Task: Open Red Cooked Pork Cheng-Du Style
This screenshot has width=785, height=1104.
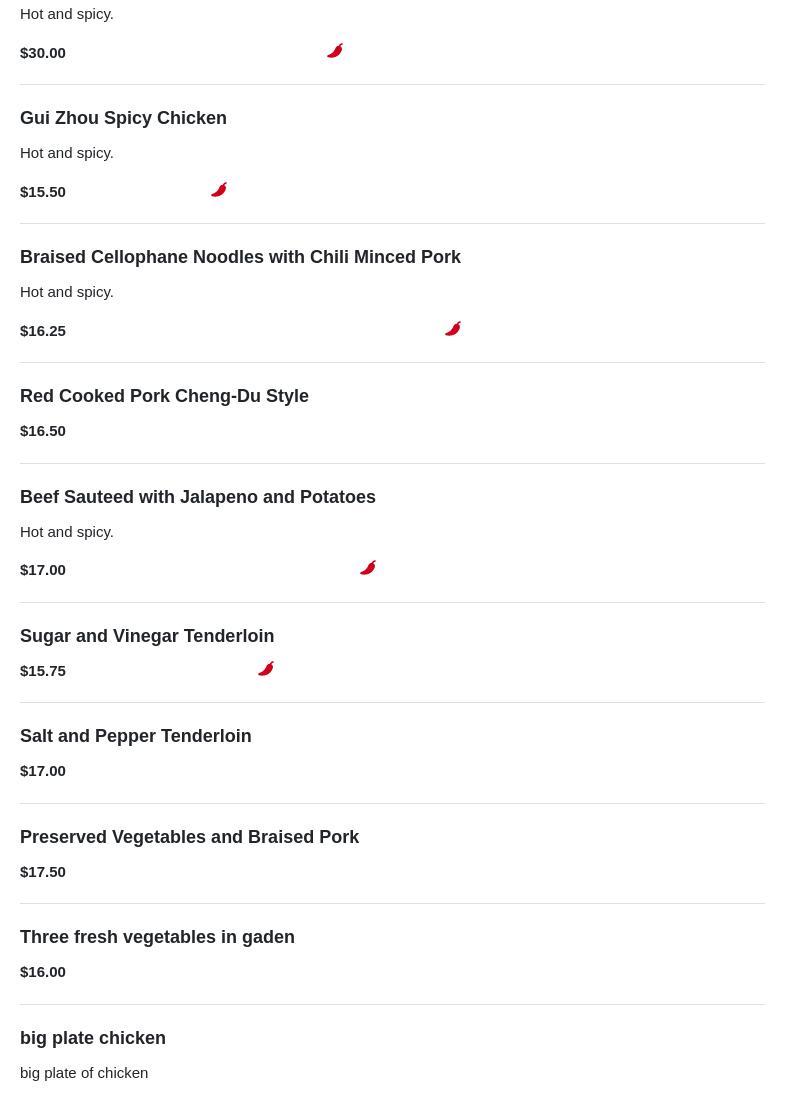Action: (x=164, y=396)
